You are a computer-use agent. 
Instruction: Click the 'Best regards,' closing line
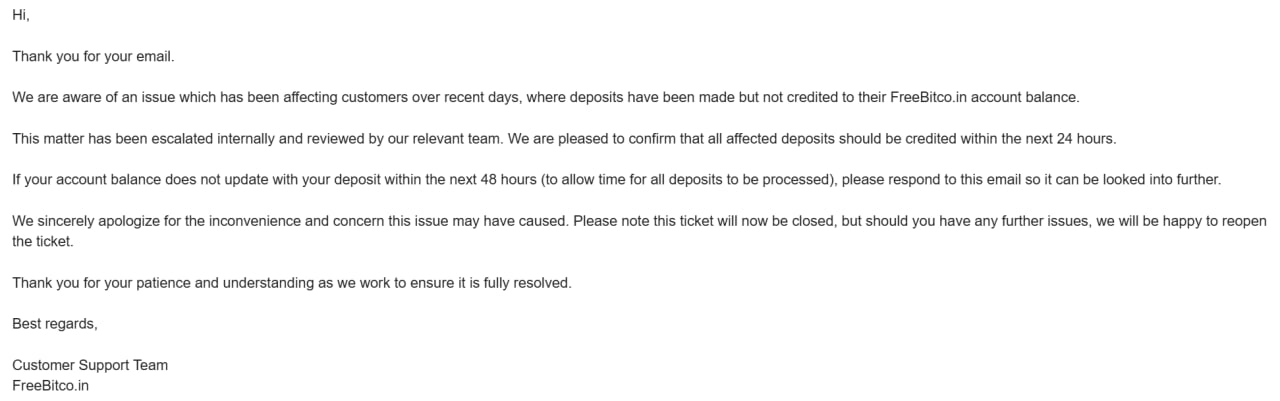[x=55, y=324]
